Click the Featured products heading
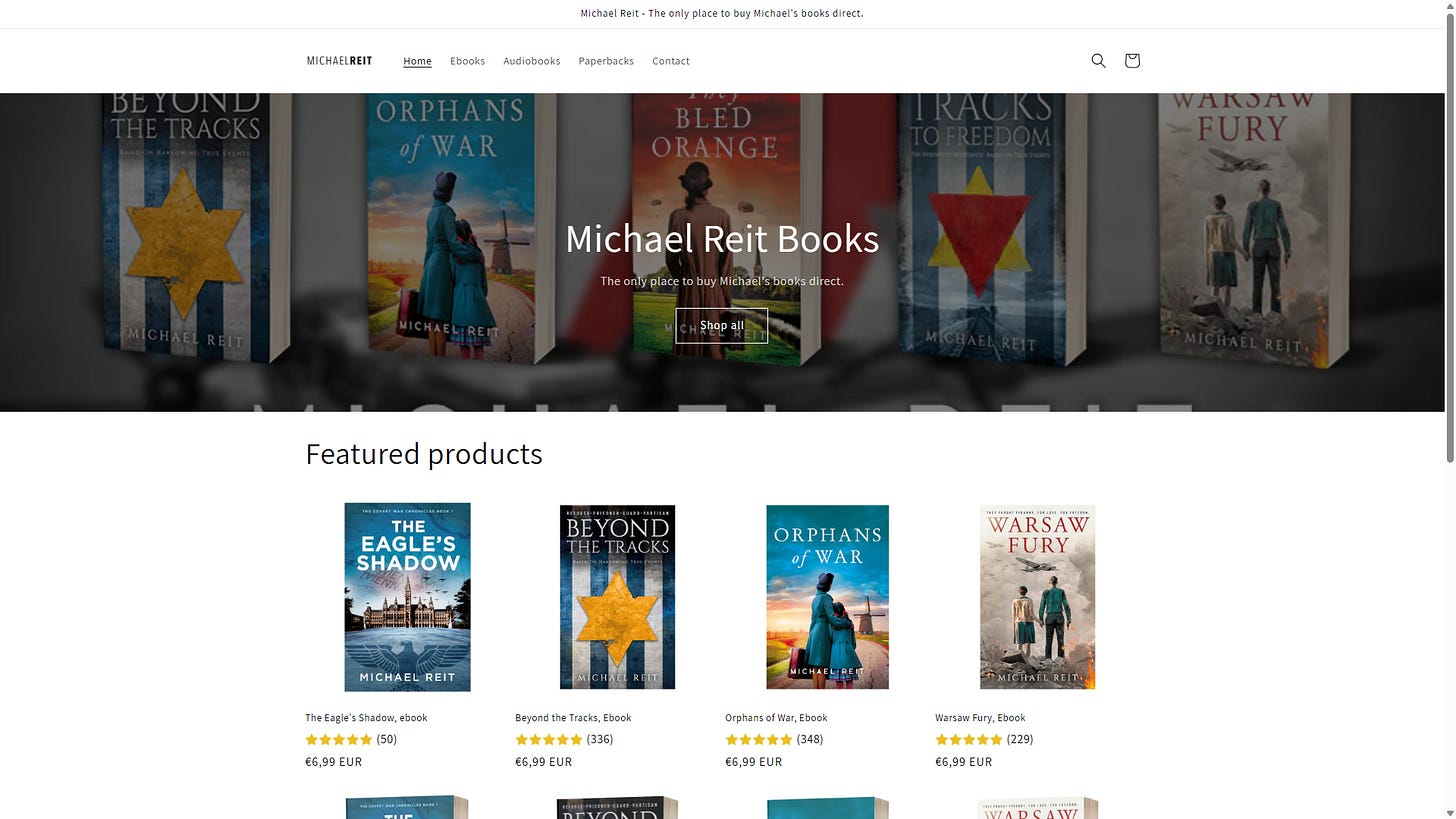 coord(424,454)
